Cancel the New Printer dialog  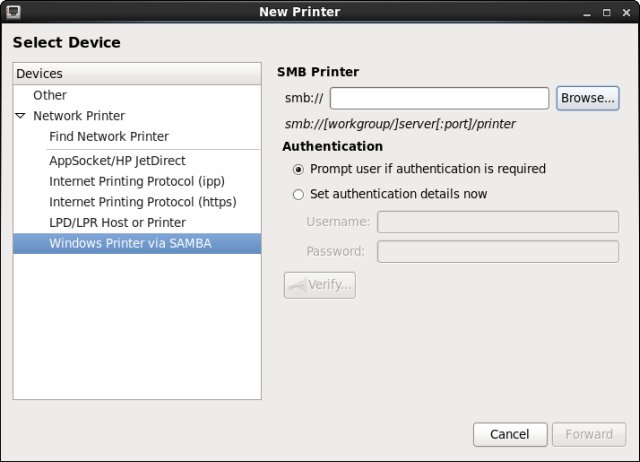click(x=509, y=434)
